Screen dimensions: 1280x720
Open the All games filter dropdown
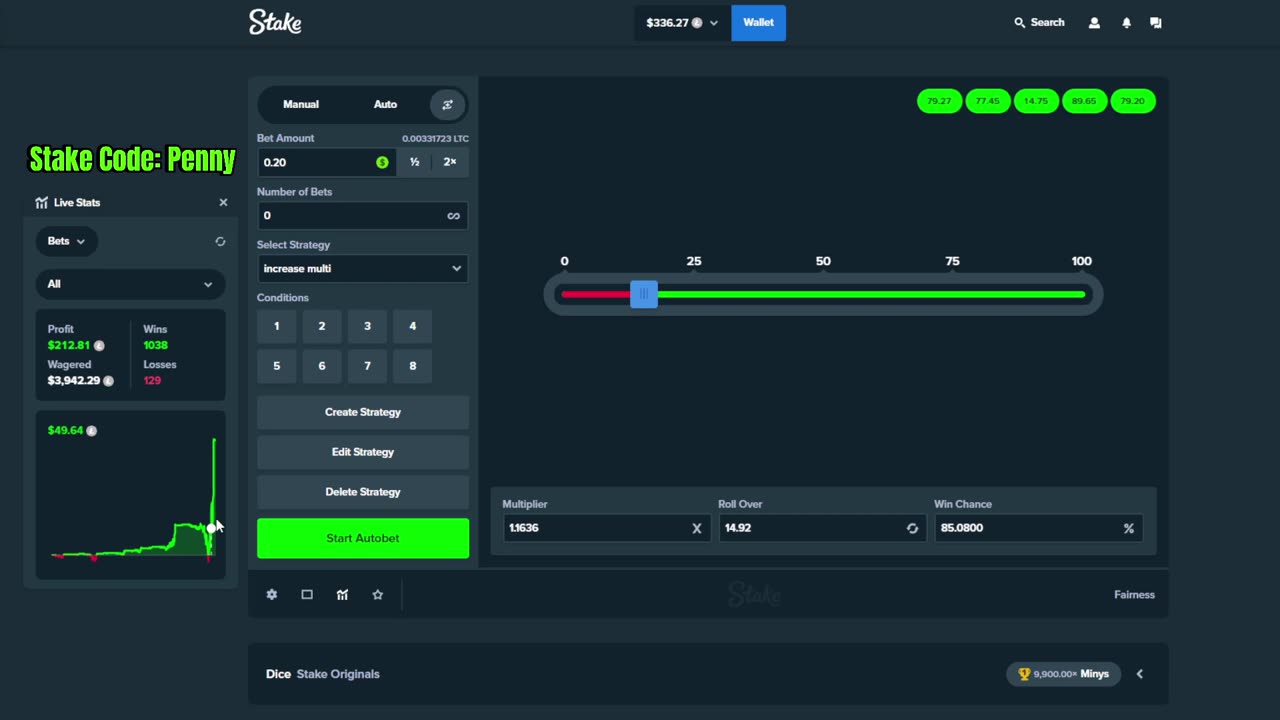point(130,284)
